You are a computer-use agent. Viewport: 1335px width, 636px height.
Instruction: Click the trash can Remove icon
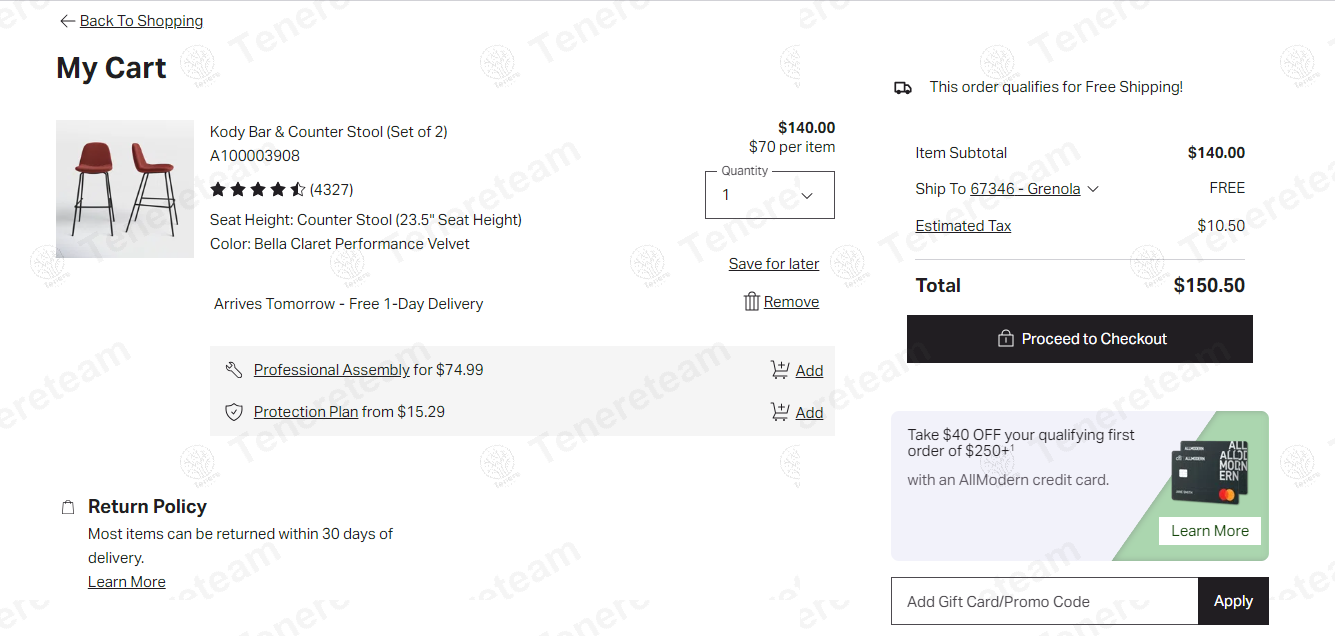(752, 302)
